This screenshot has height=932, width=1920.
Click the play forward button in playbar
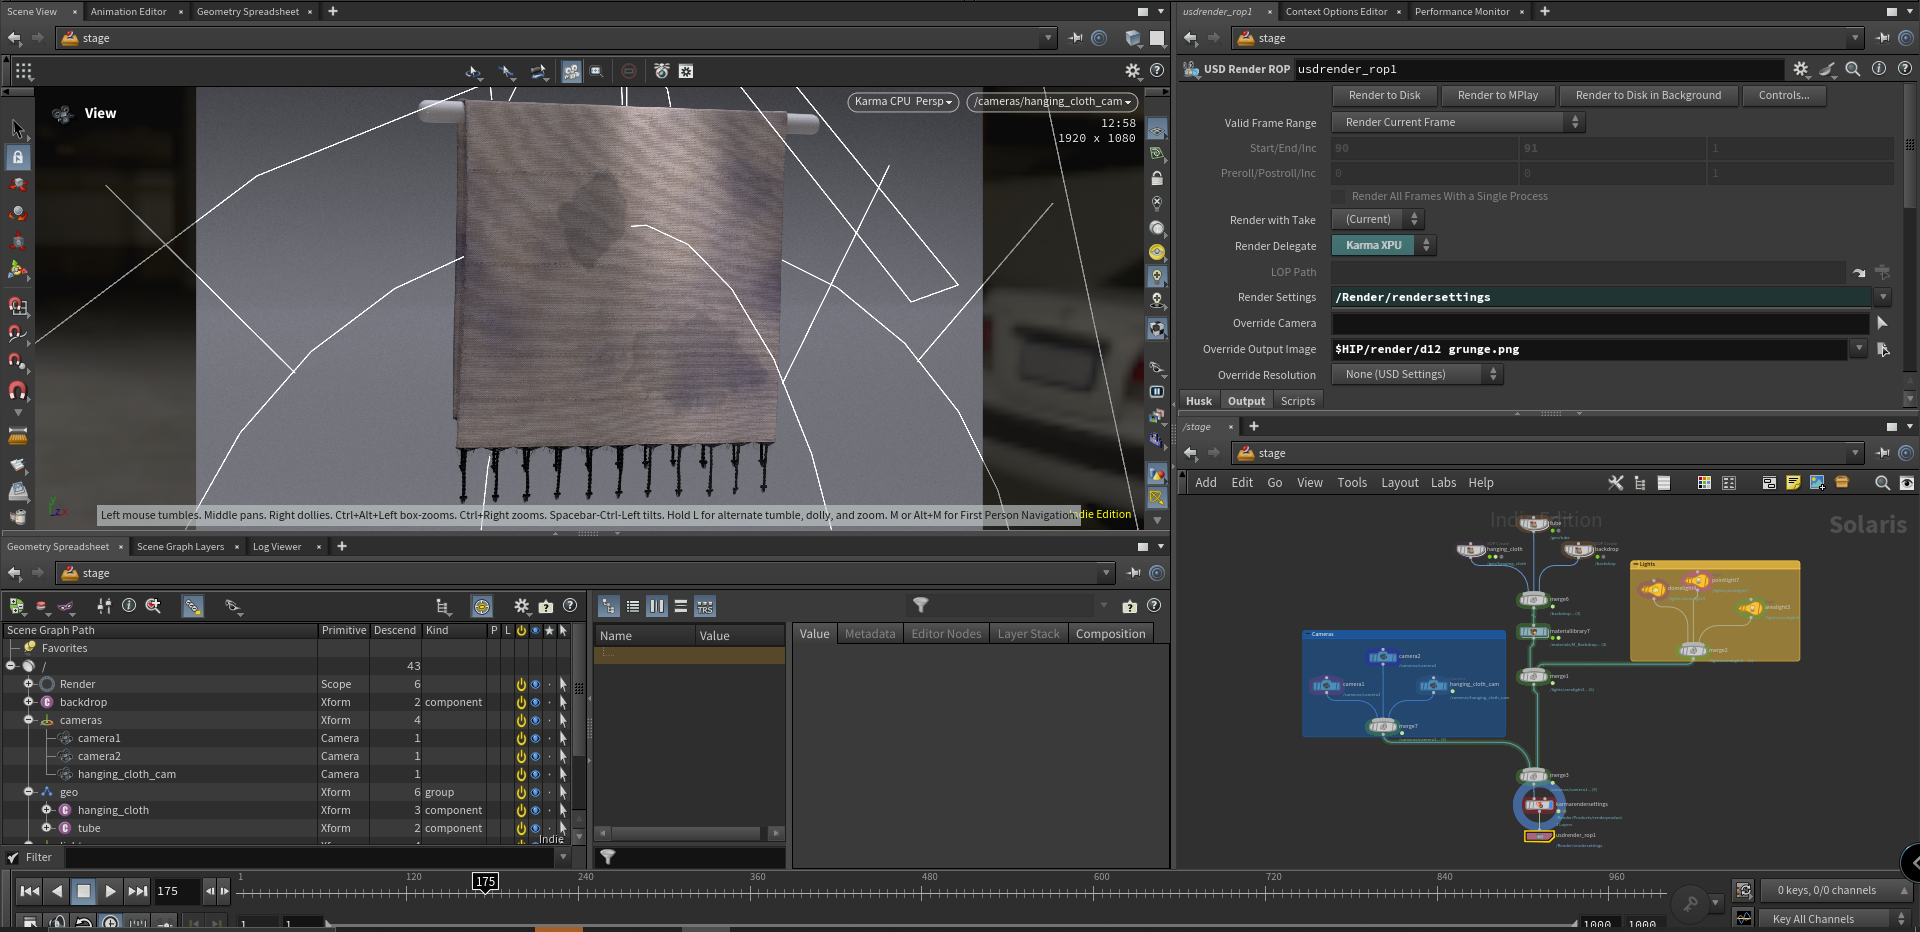tap(110, 891)
